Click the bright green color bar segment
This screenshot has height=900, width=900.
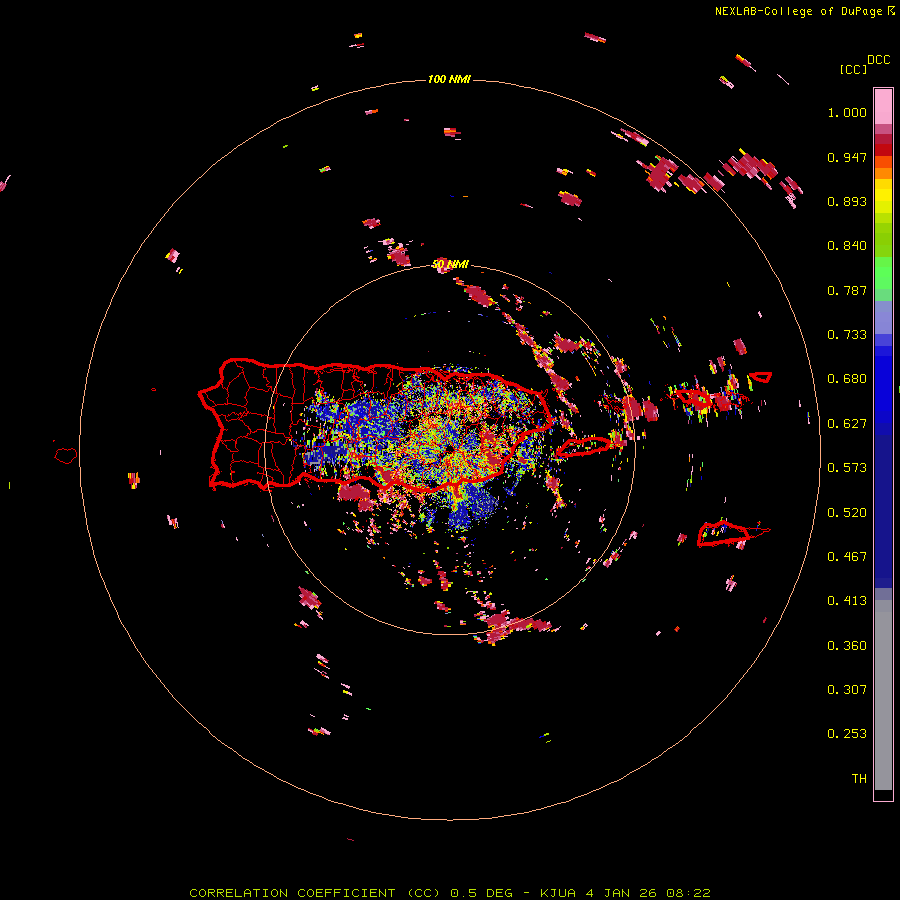point(883,273)
